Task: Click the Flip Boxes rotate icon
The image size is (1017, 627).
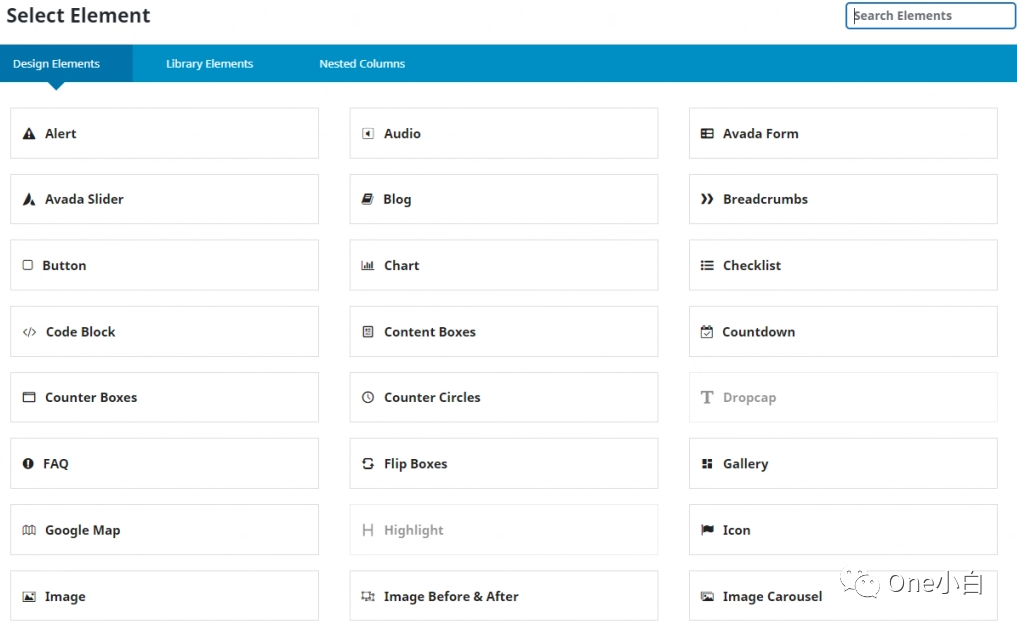Action: tap(368, 464)
